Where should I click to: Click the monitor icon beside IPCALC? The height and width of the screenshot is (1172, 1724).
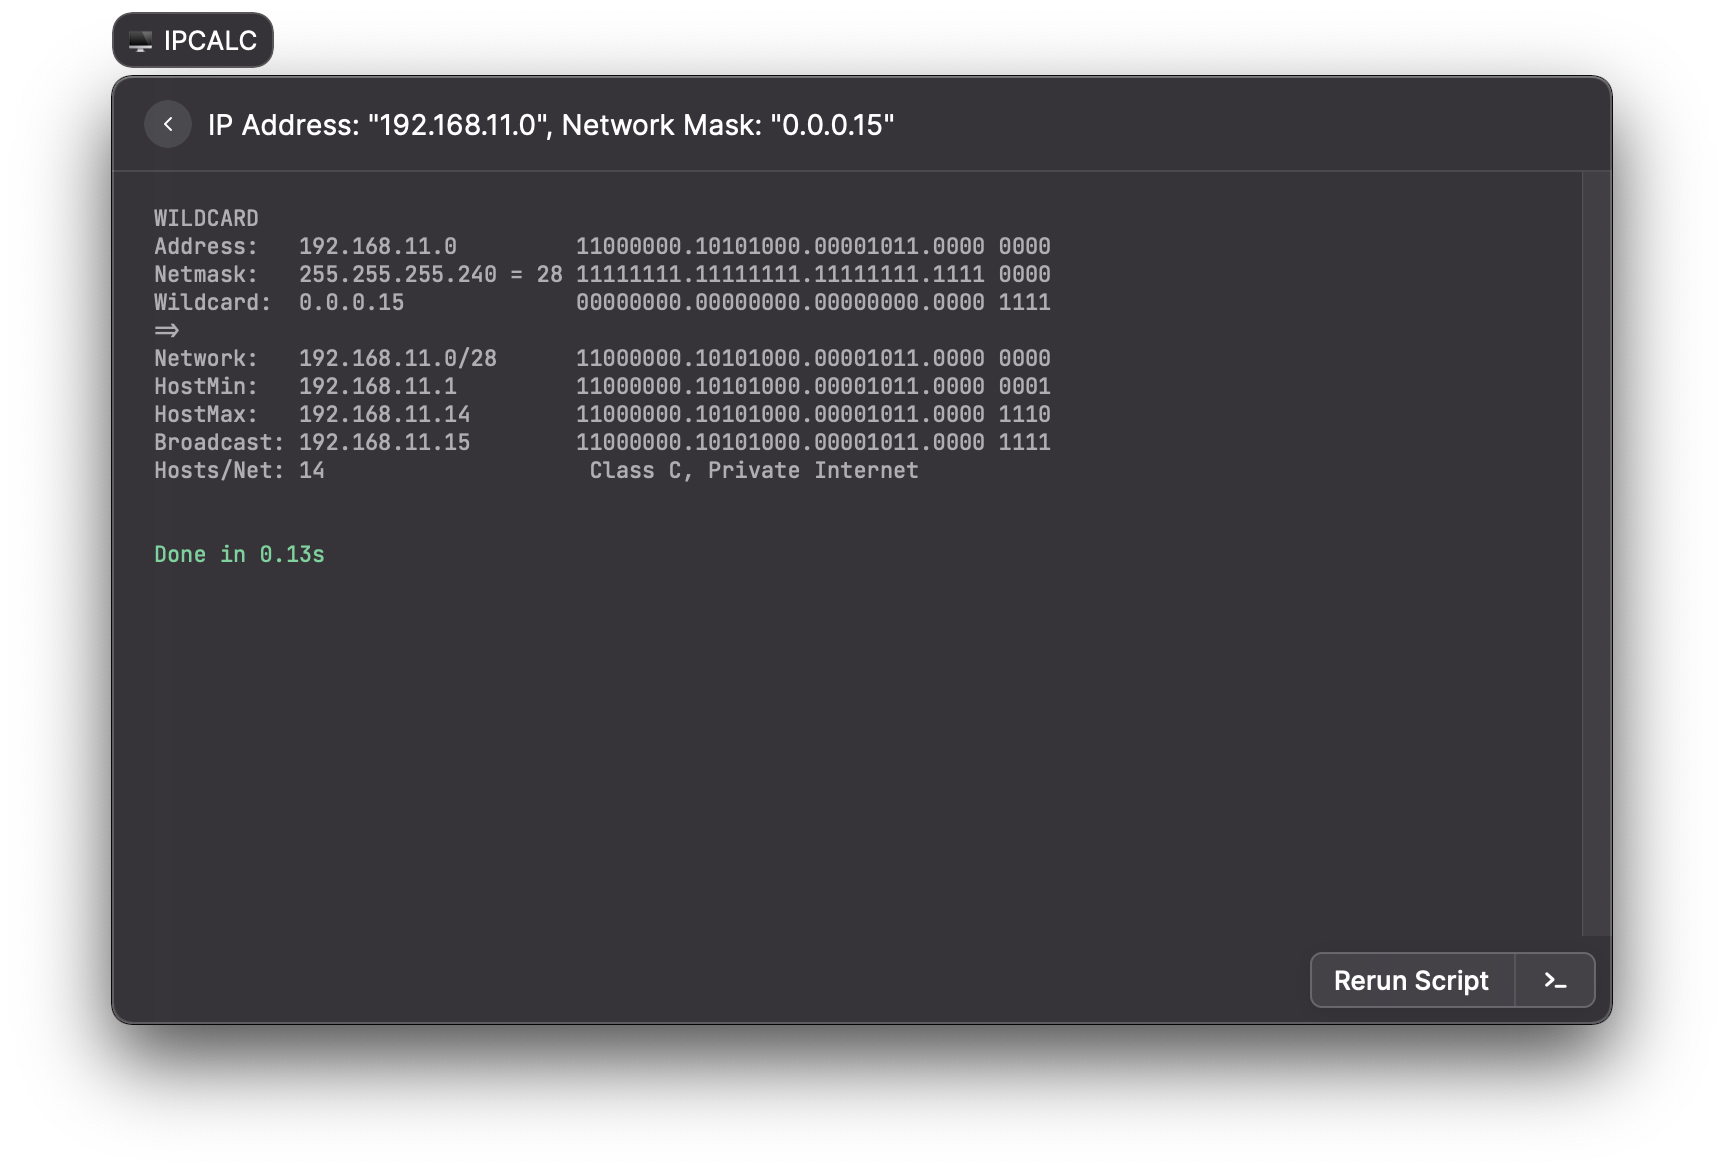click(x=140, y=40)
